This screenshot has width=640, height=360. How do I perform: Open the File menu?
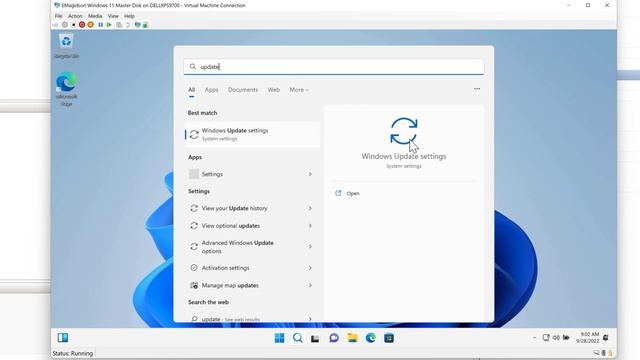pyautogui.click(x=58, y=16)
